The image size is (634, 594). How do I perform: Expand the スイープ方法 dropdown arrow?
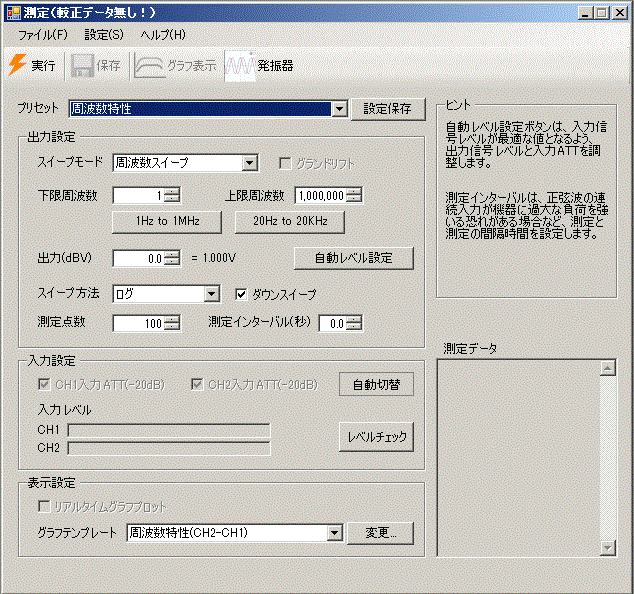click(211, 294)
